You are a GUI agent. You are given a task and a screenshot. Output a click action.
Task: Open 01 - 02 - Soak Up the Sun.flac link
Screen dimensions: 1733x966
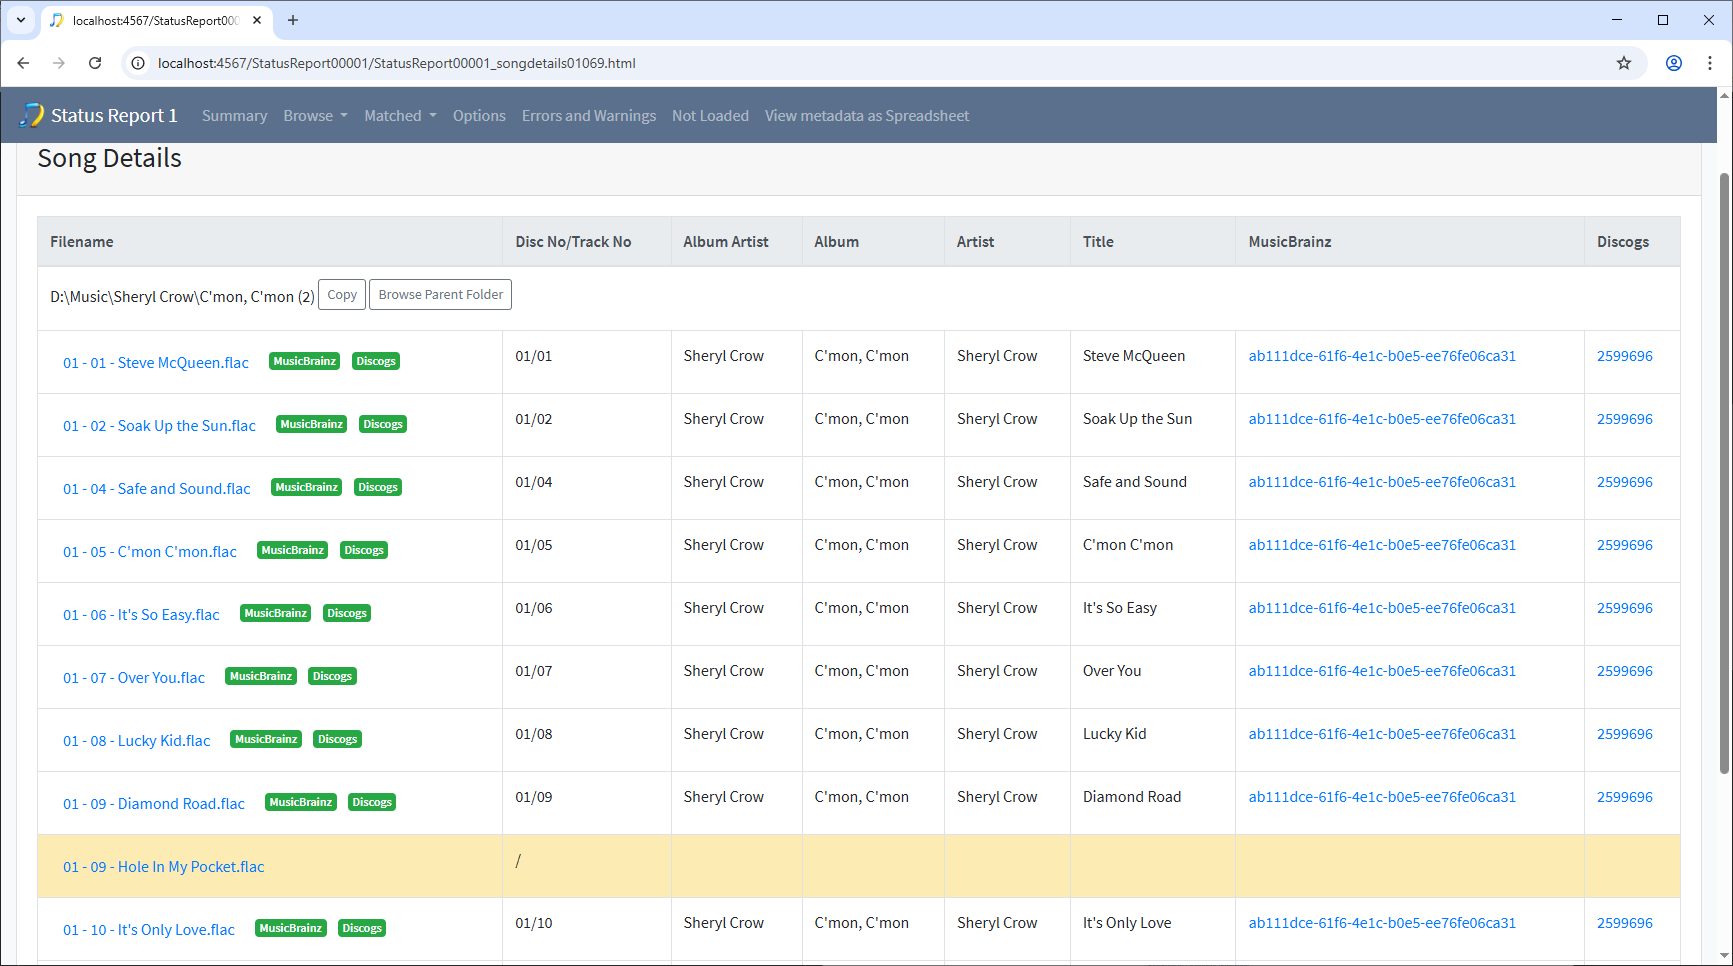coord(159,426)
